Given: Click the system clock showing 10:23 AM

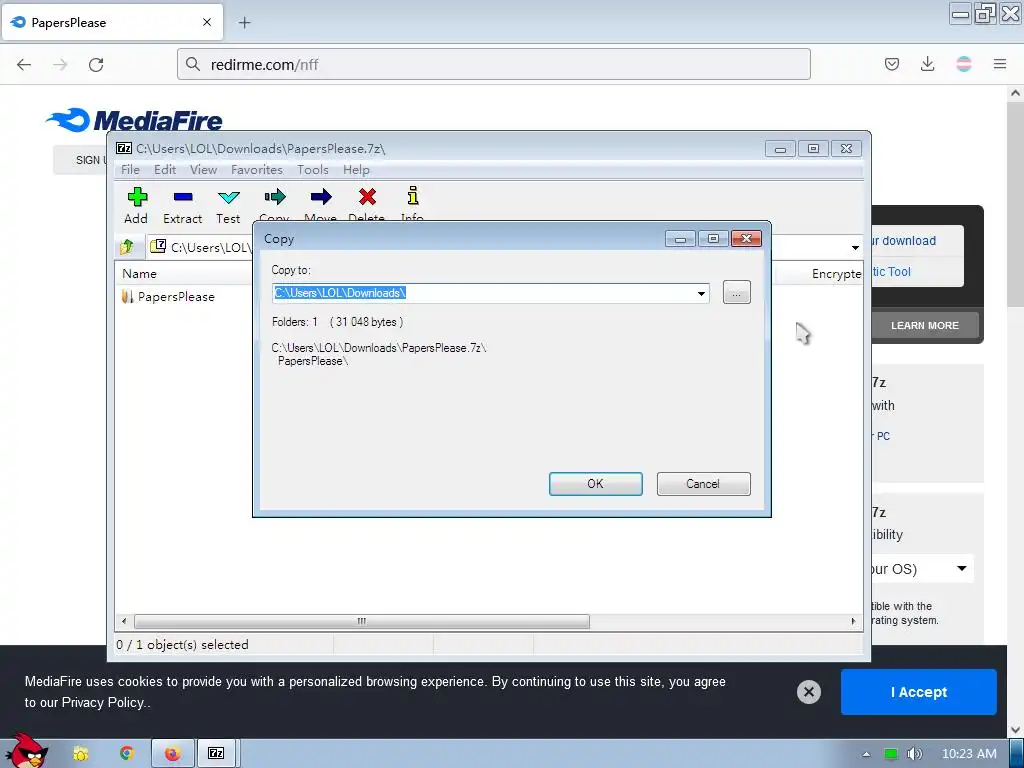Looking at the screenshot, I should click(969, 754).
